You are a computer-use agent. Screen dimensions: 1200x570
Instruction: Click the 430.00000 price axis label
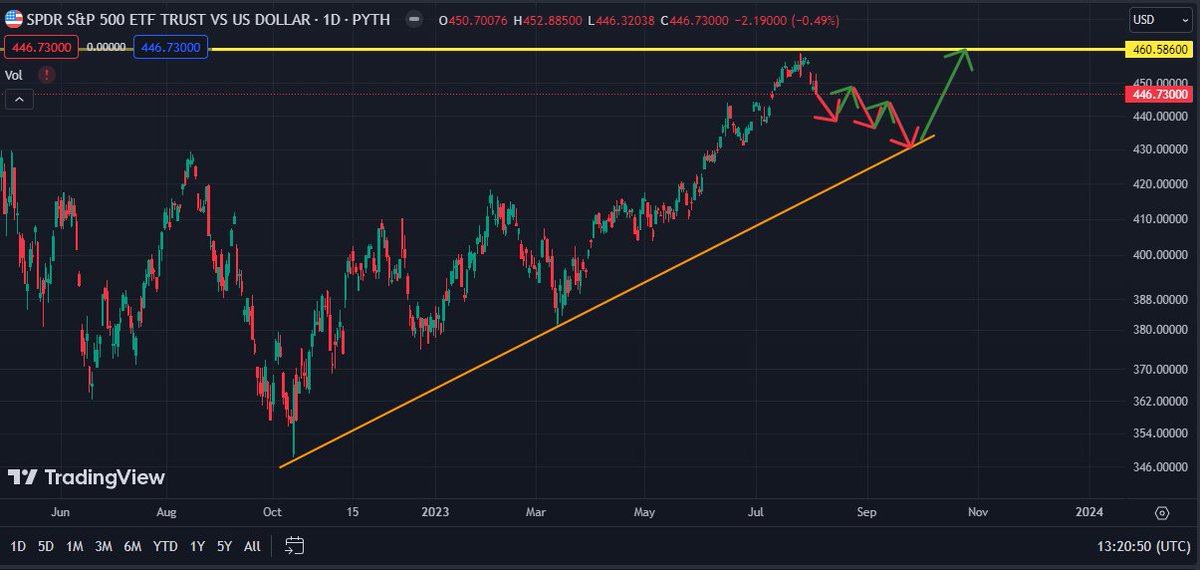tap(1161, 149)
